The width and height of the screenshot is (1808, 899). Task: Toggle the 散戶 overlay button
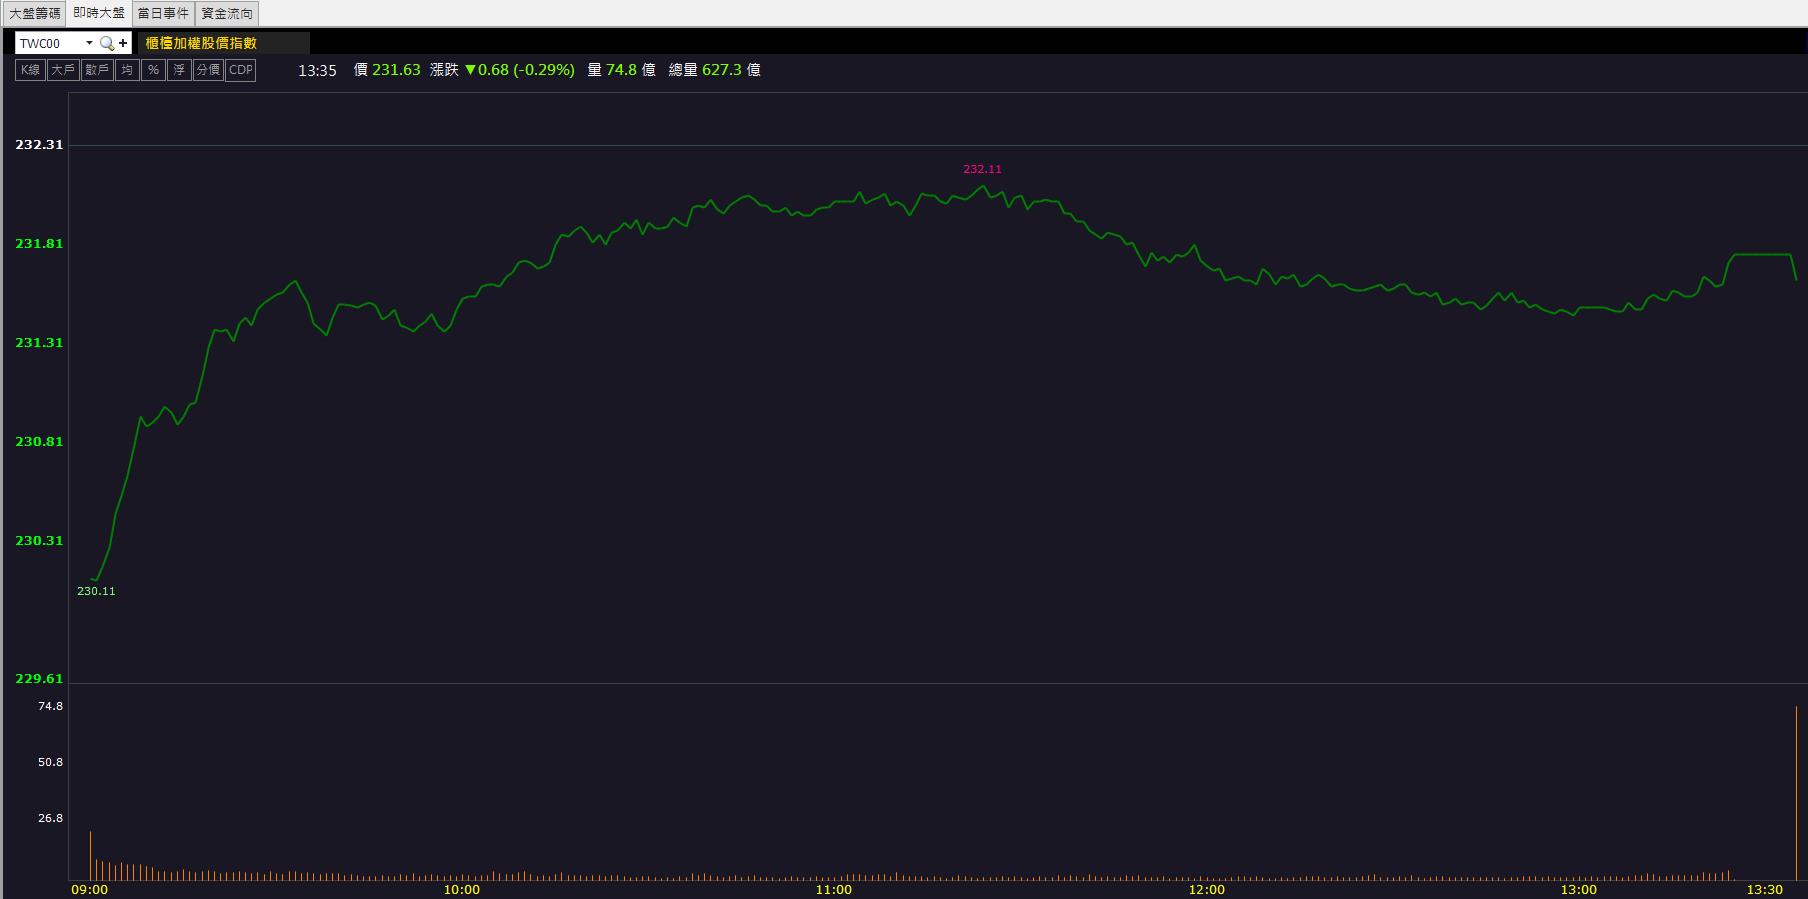pyautogui.click(x=97, y=70)
